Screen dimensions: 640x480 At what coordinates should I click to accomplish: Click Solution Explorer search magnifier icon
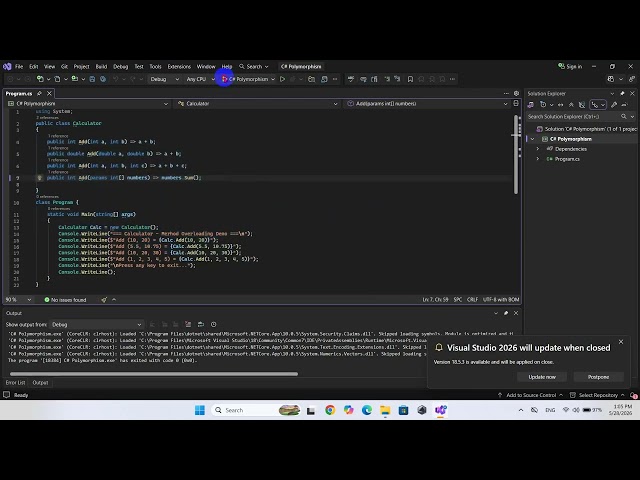tap(624, 117)
